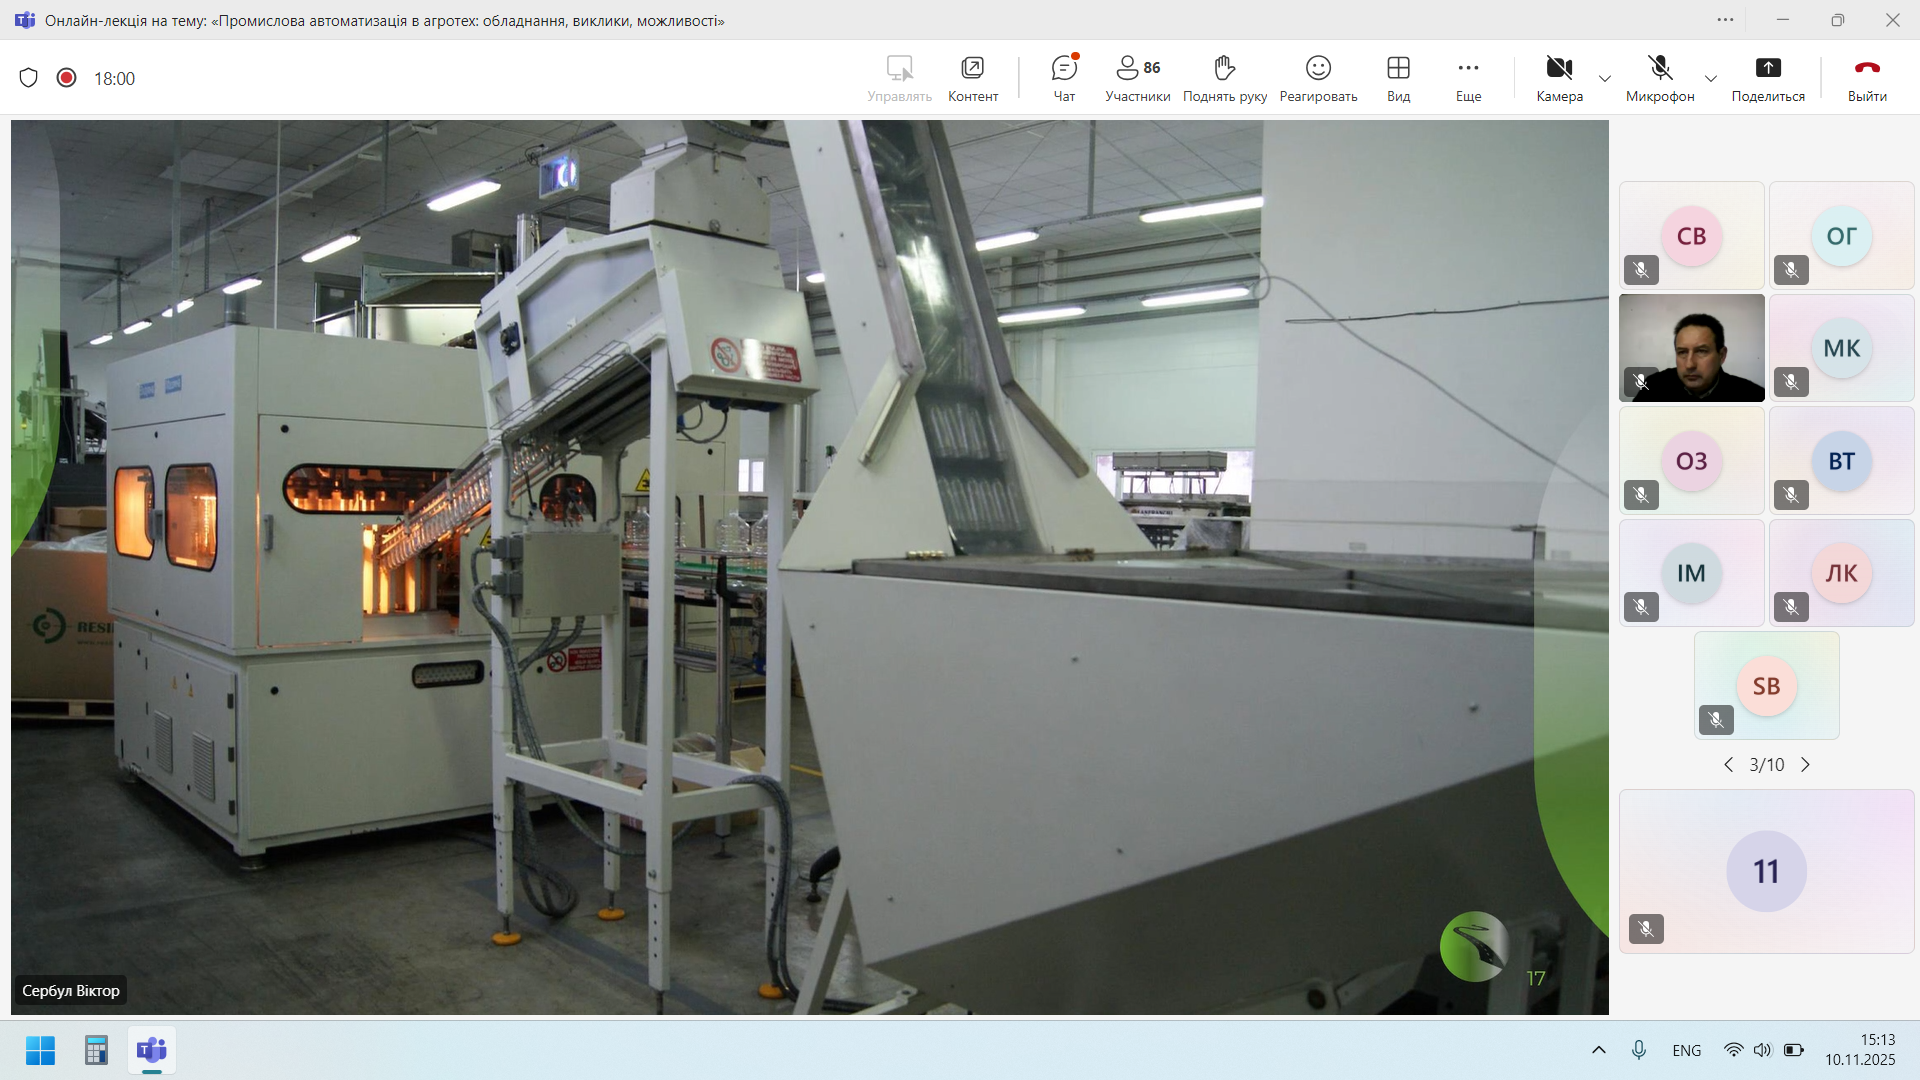Raise your hand in the meeting
The height and width of the screenshot is (1080, 1920).
point(1224,78)
